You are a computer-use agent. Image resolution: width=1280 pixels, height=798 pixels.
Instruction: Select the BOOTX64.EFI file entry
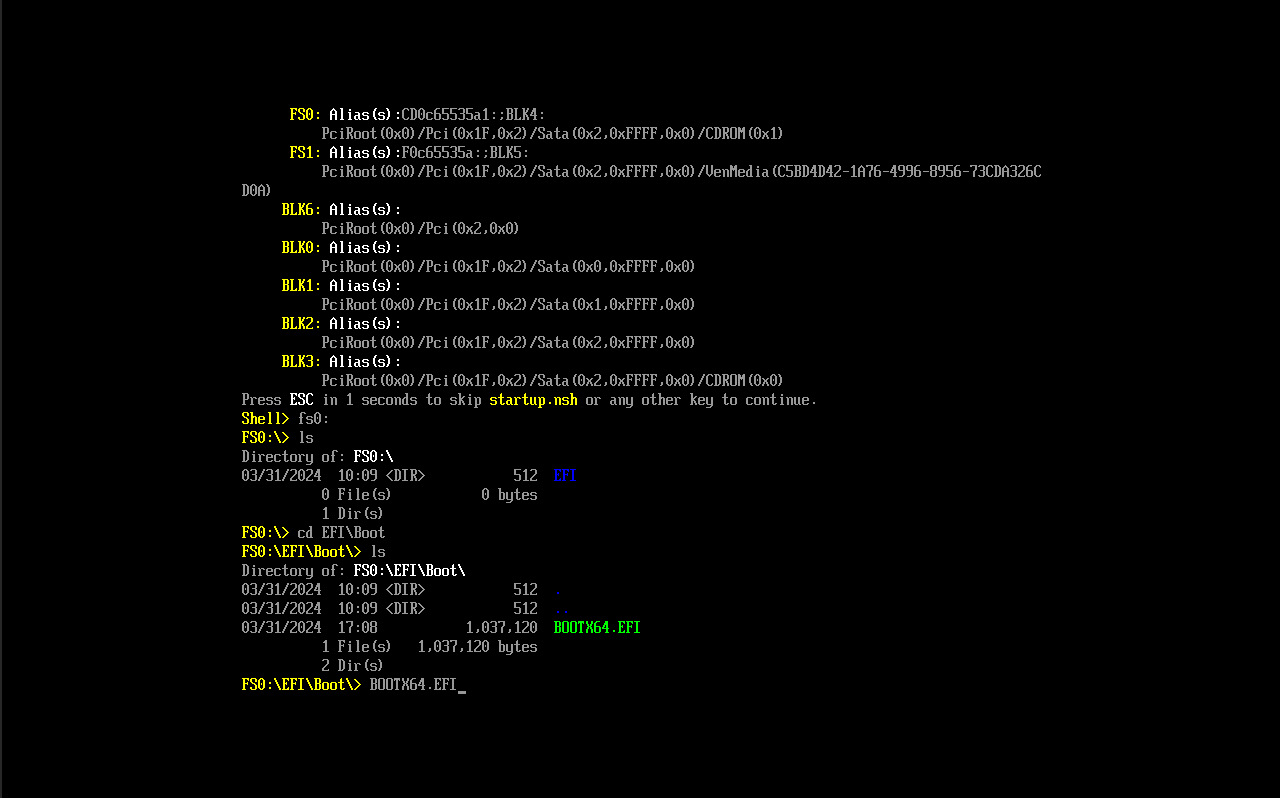coord(597,627)
